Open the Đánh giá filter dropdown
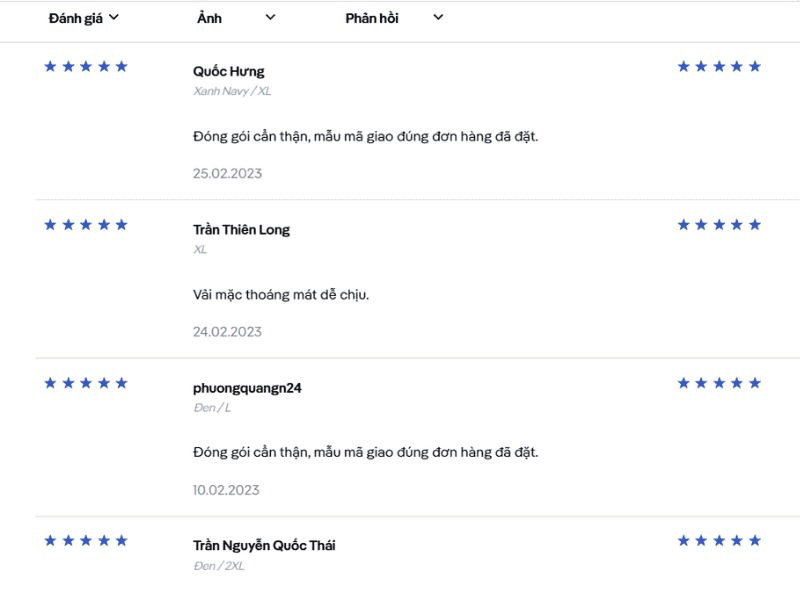 tap(84, 17)
